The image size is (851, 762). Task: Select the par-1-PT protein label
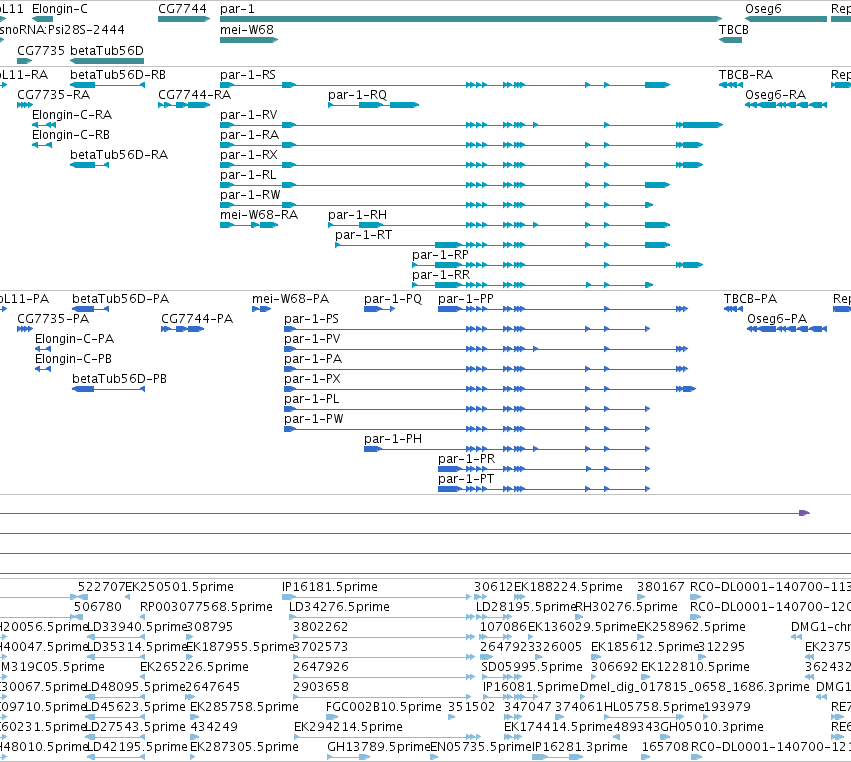pos(466,479)
